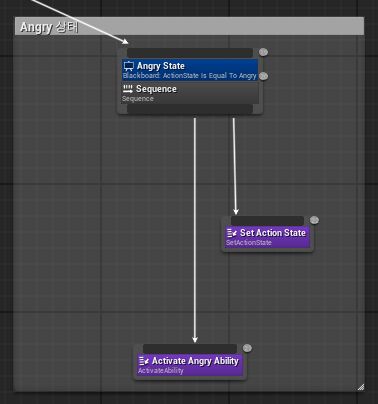Click the Sequence composite node icon
Viewport: 378px width, 404px height.
click(x=128, y=89)
